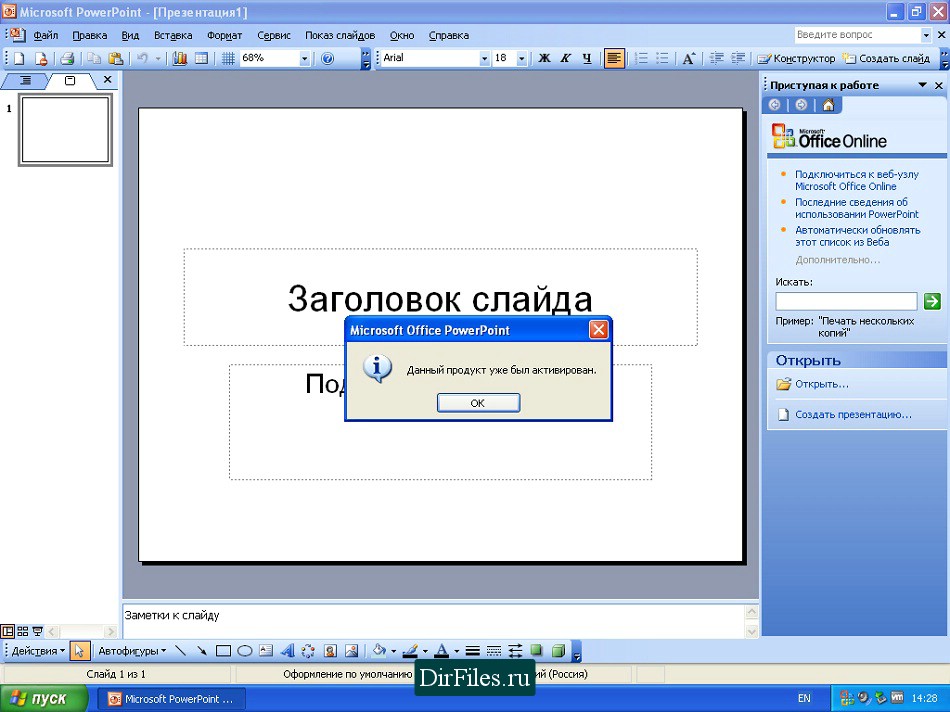Open the Вставка menu
Image resolution: width=950 pixels, height=712 pixels.
173,35
